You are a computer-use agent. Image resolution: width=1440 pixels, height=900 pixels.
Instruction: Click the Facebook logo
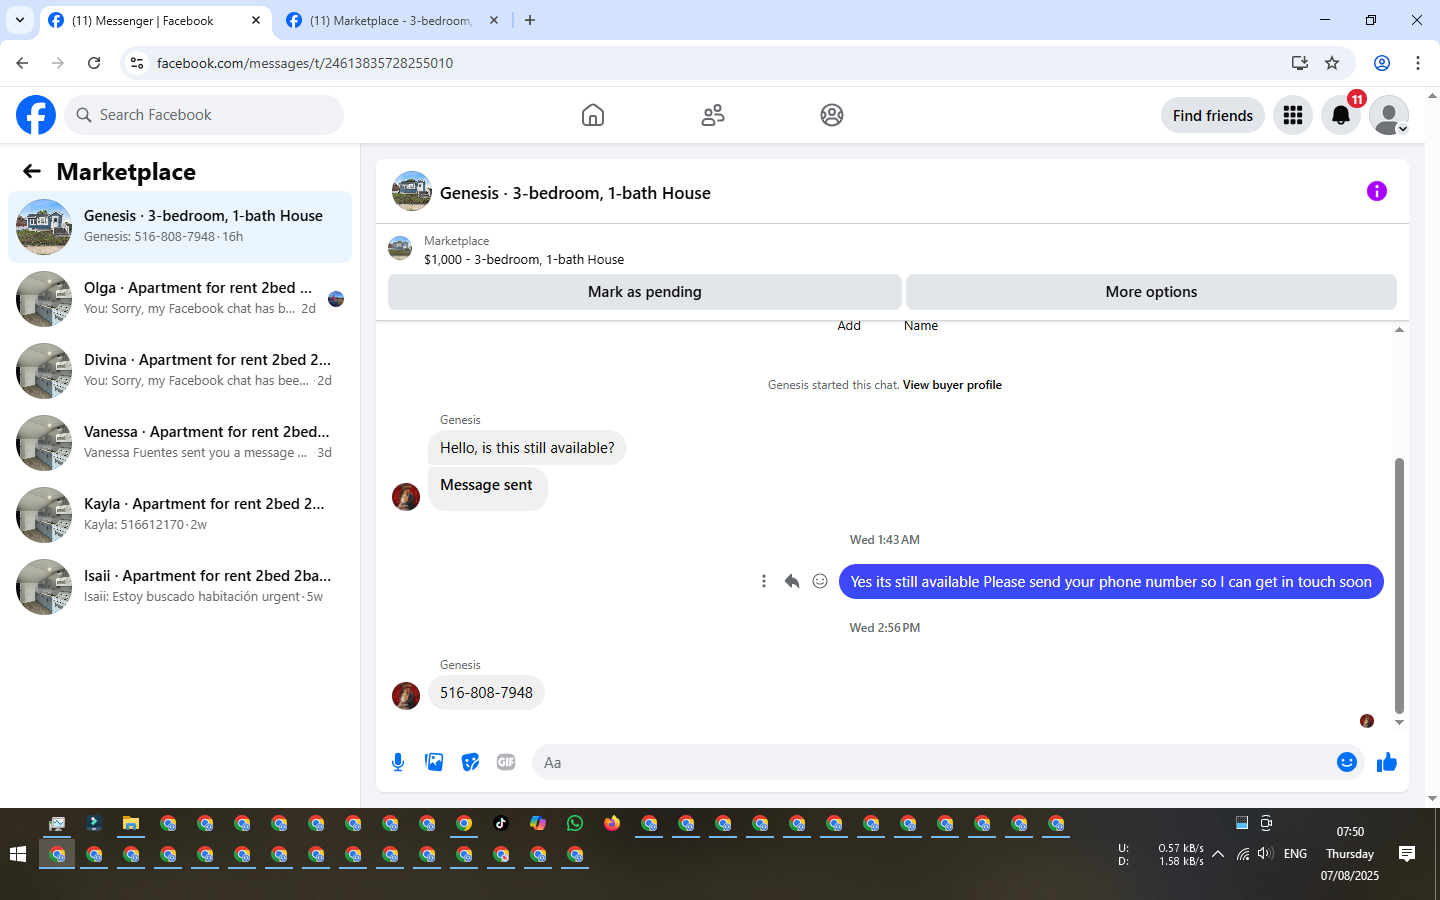pyautogui.click(x=36, y=115)
